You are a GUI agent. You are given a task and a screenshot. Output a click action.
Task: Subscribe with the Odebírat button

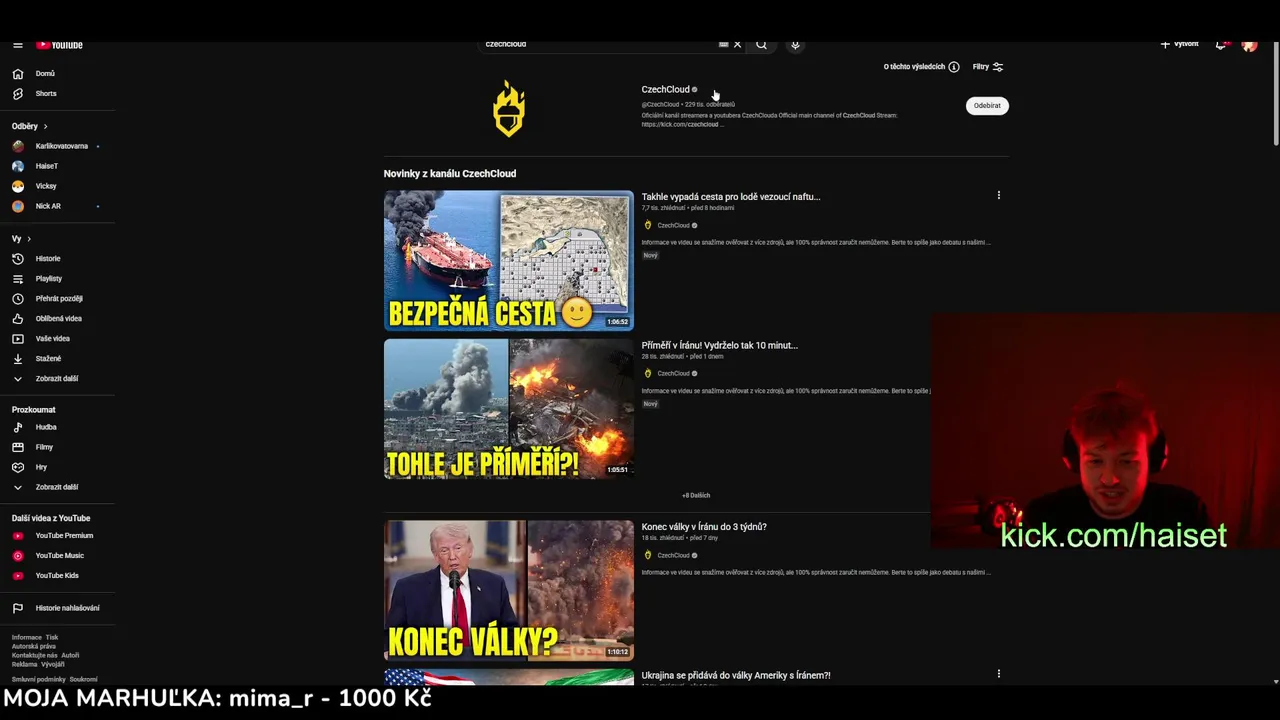pyautogui.click(x=987, y=105)
